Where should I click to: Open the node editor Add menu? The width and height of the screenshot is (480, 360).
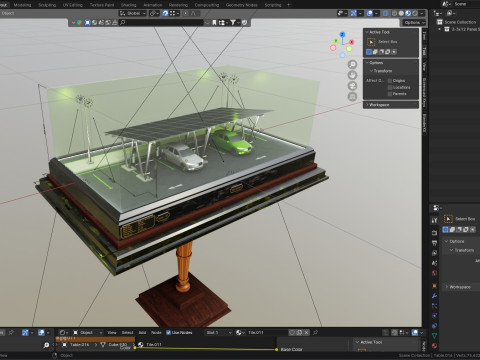pyautogui.click(x=142, y=332)
